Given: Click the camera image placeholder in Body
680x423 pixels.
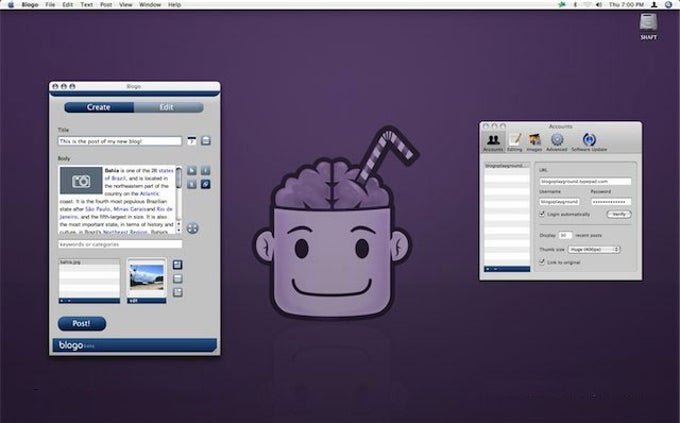Looking at the screenshot, I should pyautogui.click(x=81, y=180).
